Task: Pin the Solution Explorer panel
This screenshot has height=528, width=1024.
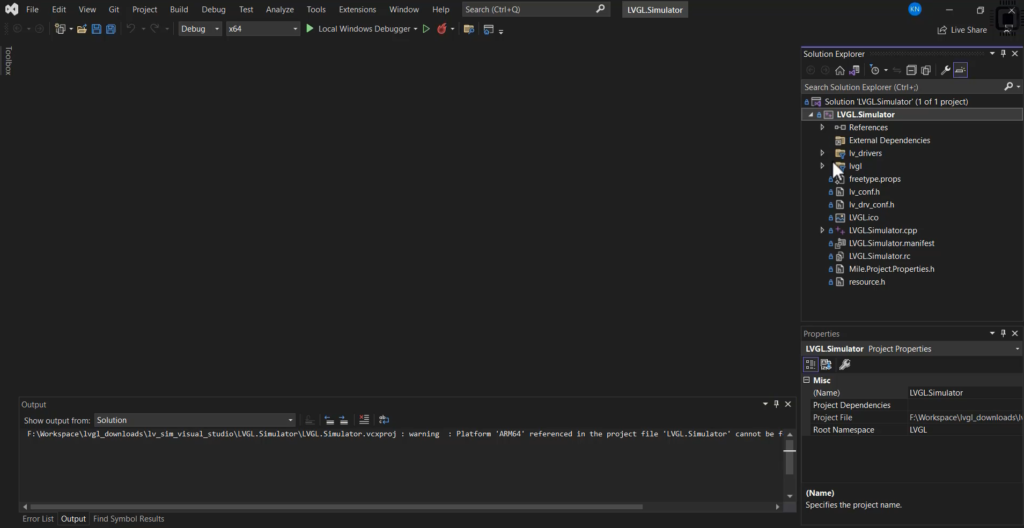Action: coord(1004,54)
